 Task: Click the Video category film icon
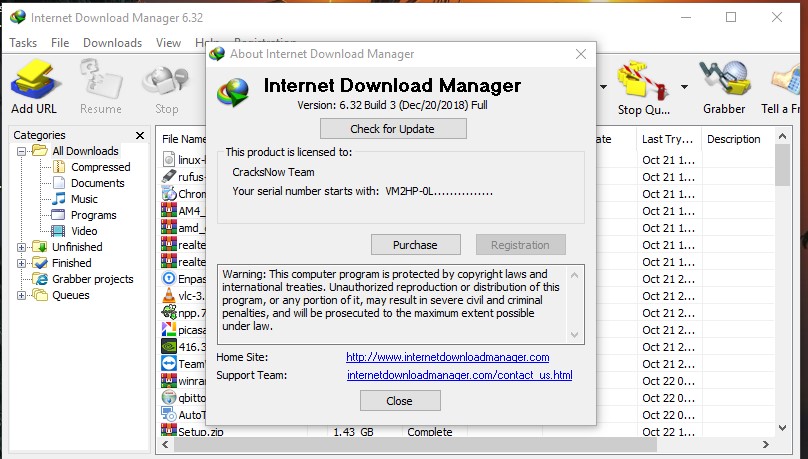pyautogui.click(x=58, y=231)
